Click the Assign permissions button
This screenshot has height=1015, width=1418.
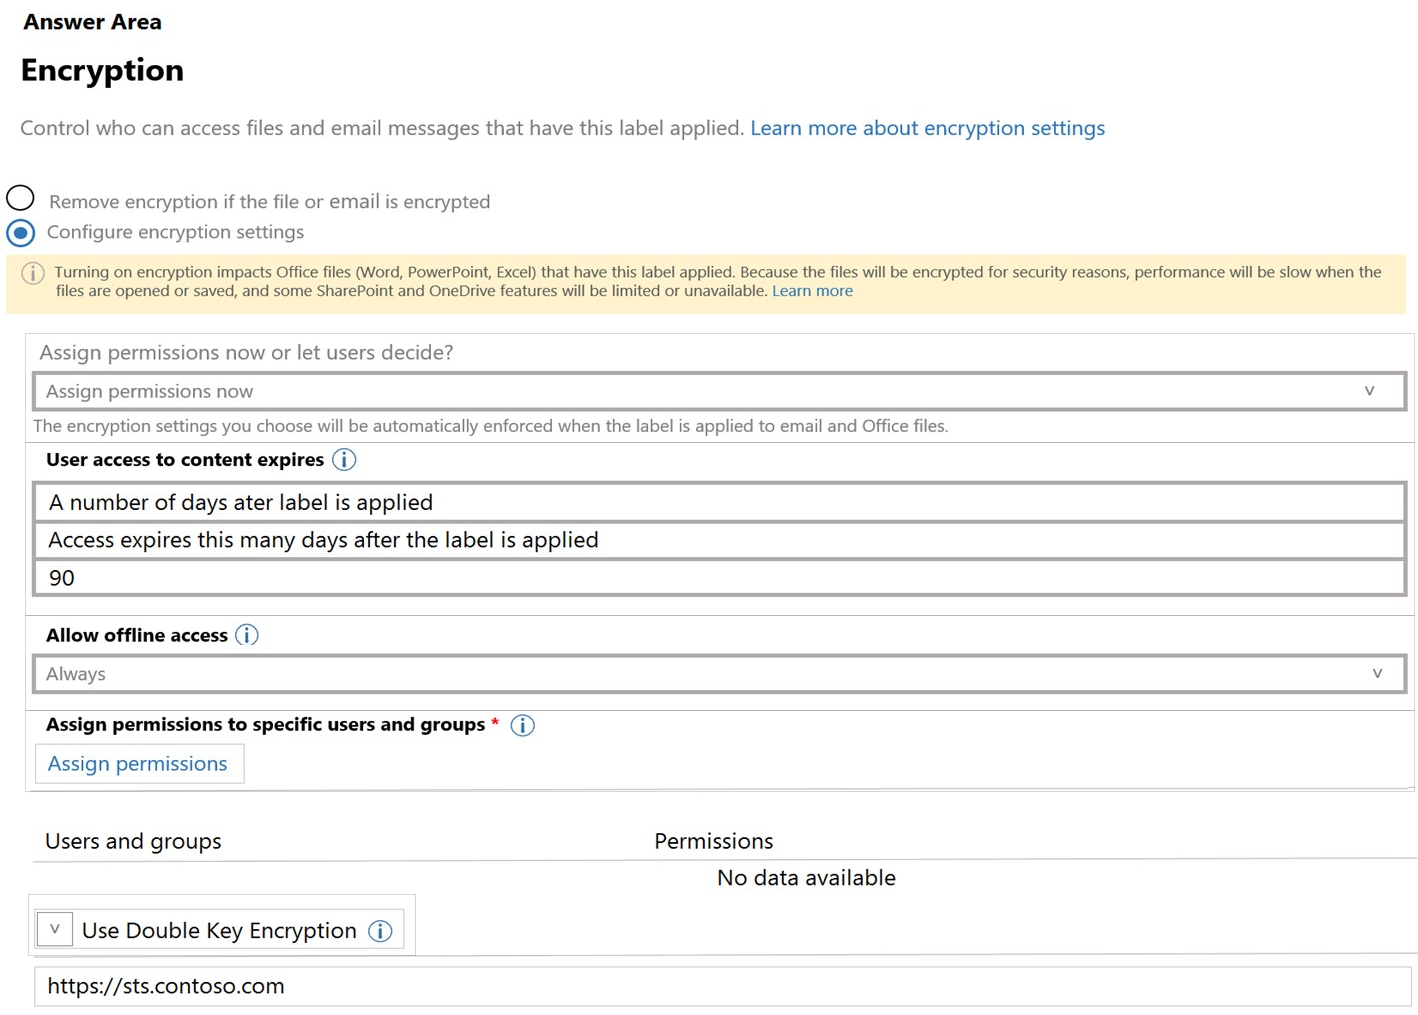tap(138, 764)
